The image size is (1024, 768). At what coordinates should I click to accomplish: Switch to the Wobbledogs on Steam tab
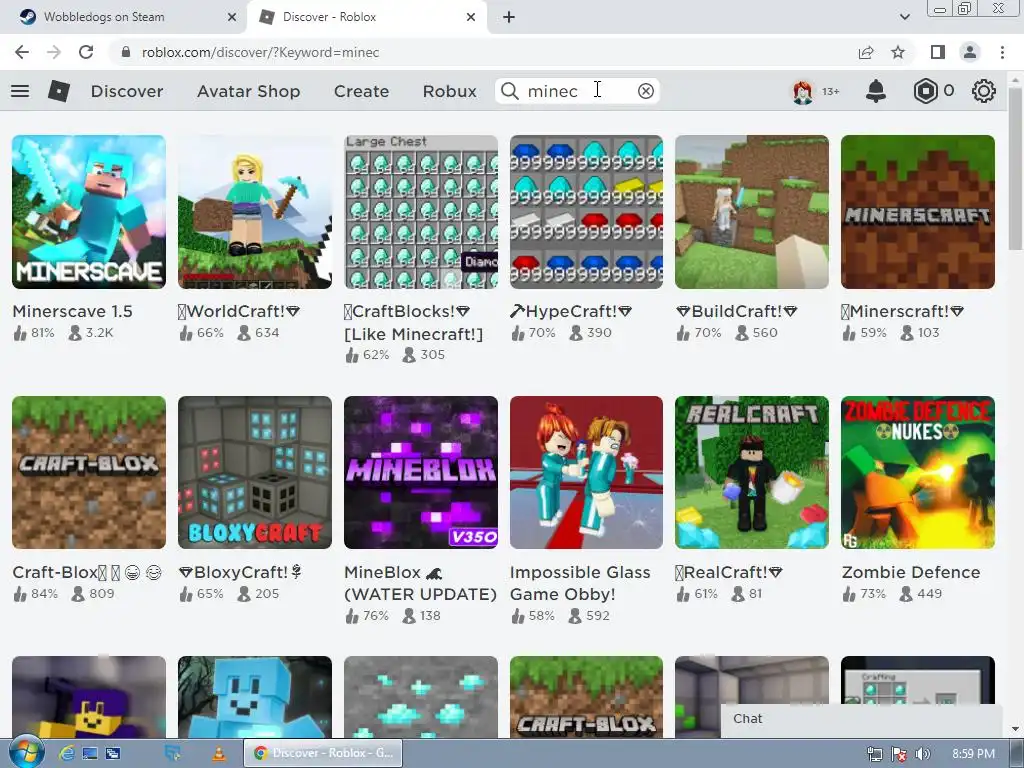[x=123, y=17]
